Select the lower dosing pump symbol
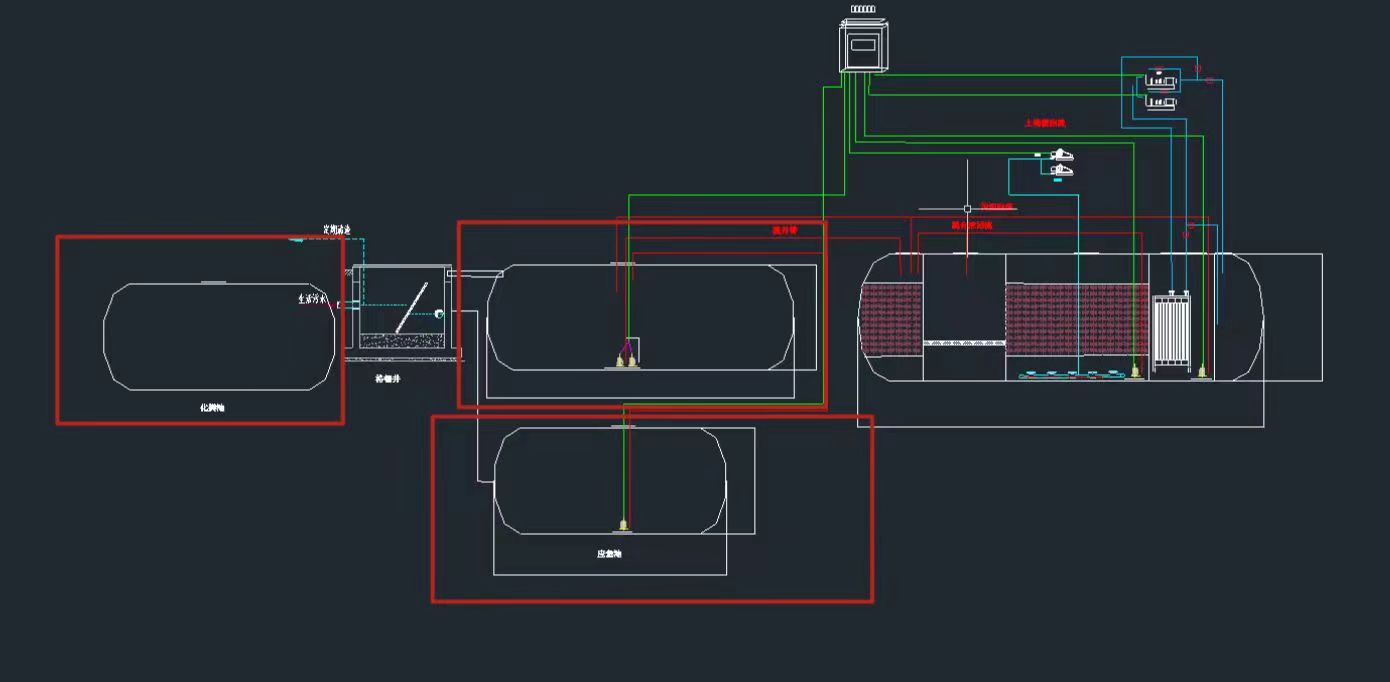 pos(1061,171)
